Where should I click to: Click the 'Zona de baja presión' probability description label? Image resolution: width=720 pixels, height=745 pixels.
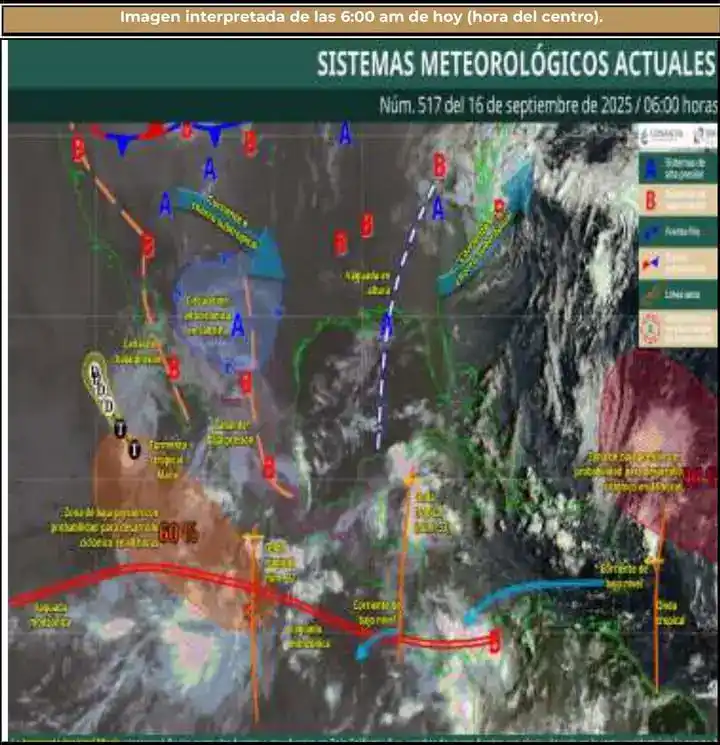[105, 528]
